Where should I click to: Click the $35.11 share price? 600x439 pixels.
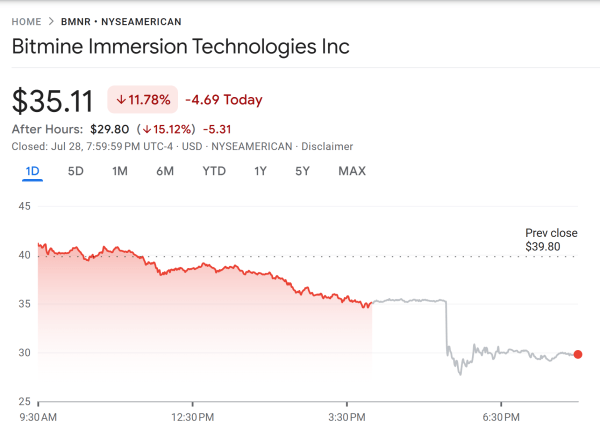(x=53, y=101)
